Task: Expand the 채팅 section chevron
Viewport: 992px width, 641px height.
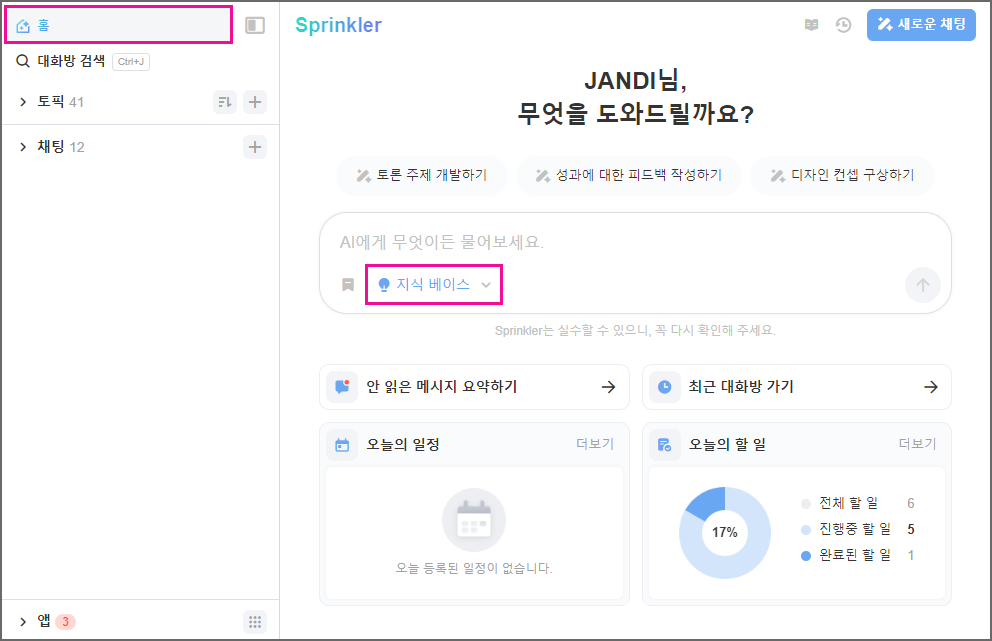Action: (24, 148)
